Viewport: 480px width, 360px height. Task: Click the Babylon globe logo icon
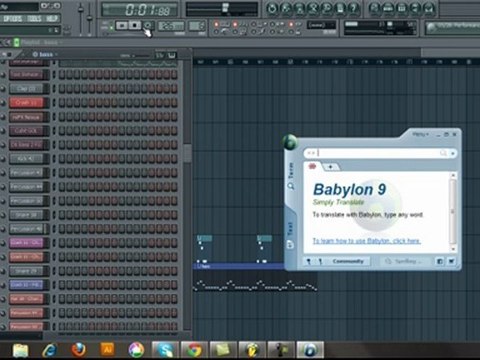click(x=290, y=142)
